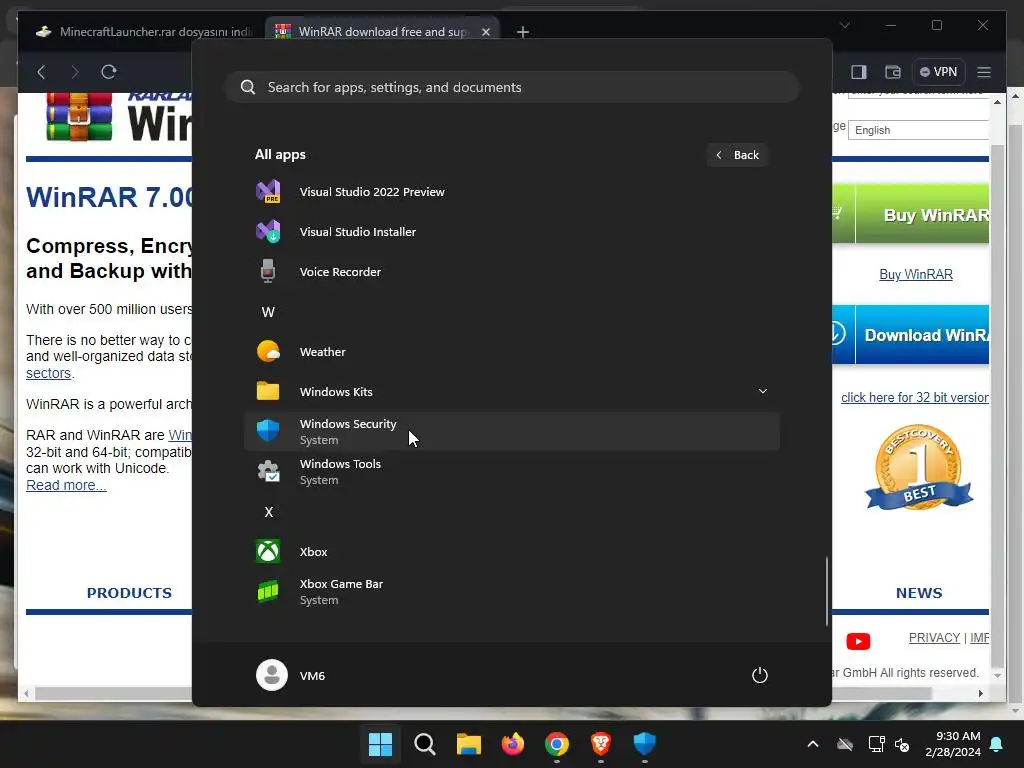Open the tab list chevron in Brave
This screenshot has height=768, width=1024.
coord(844,25)
